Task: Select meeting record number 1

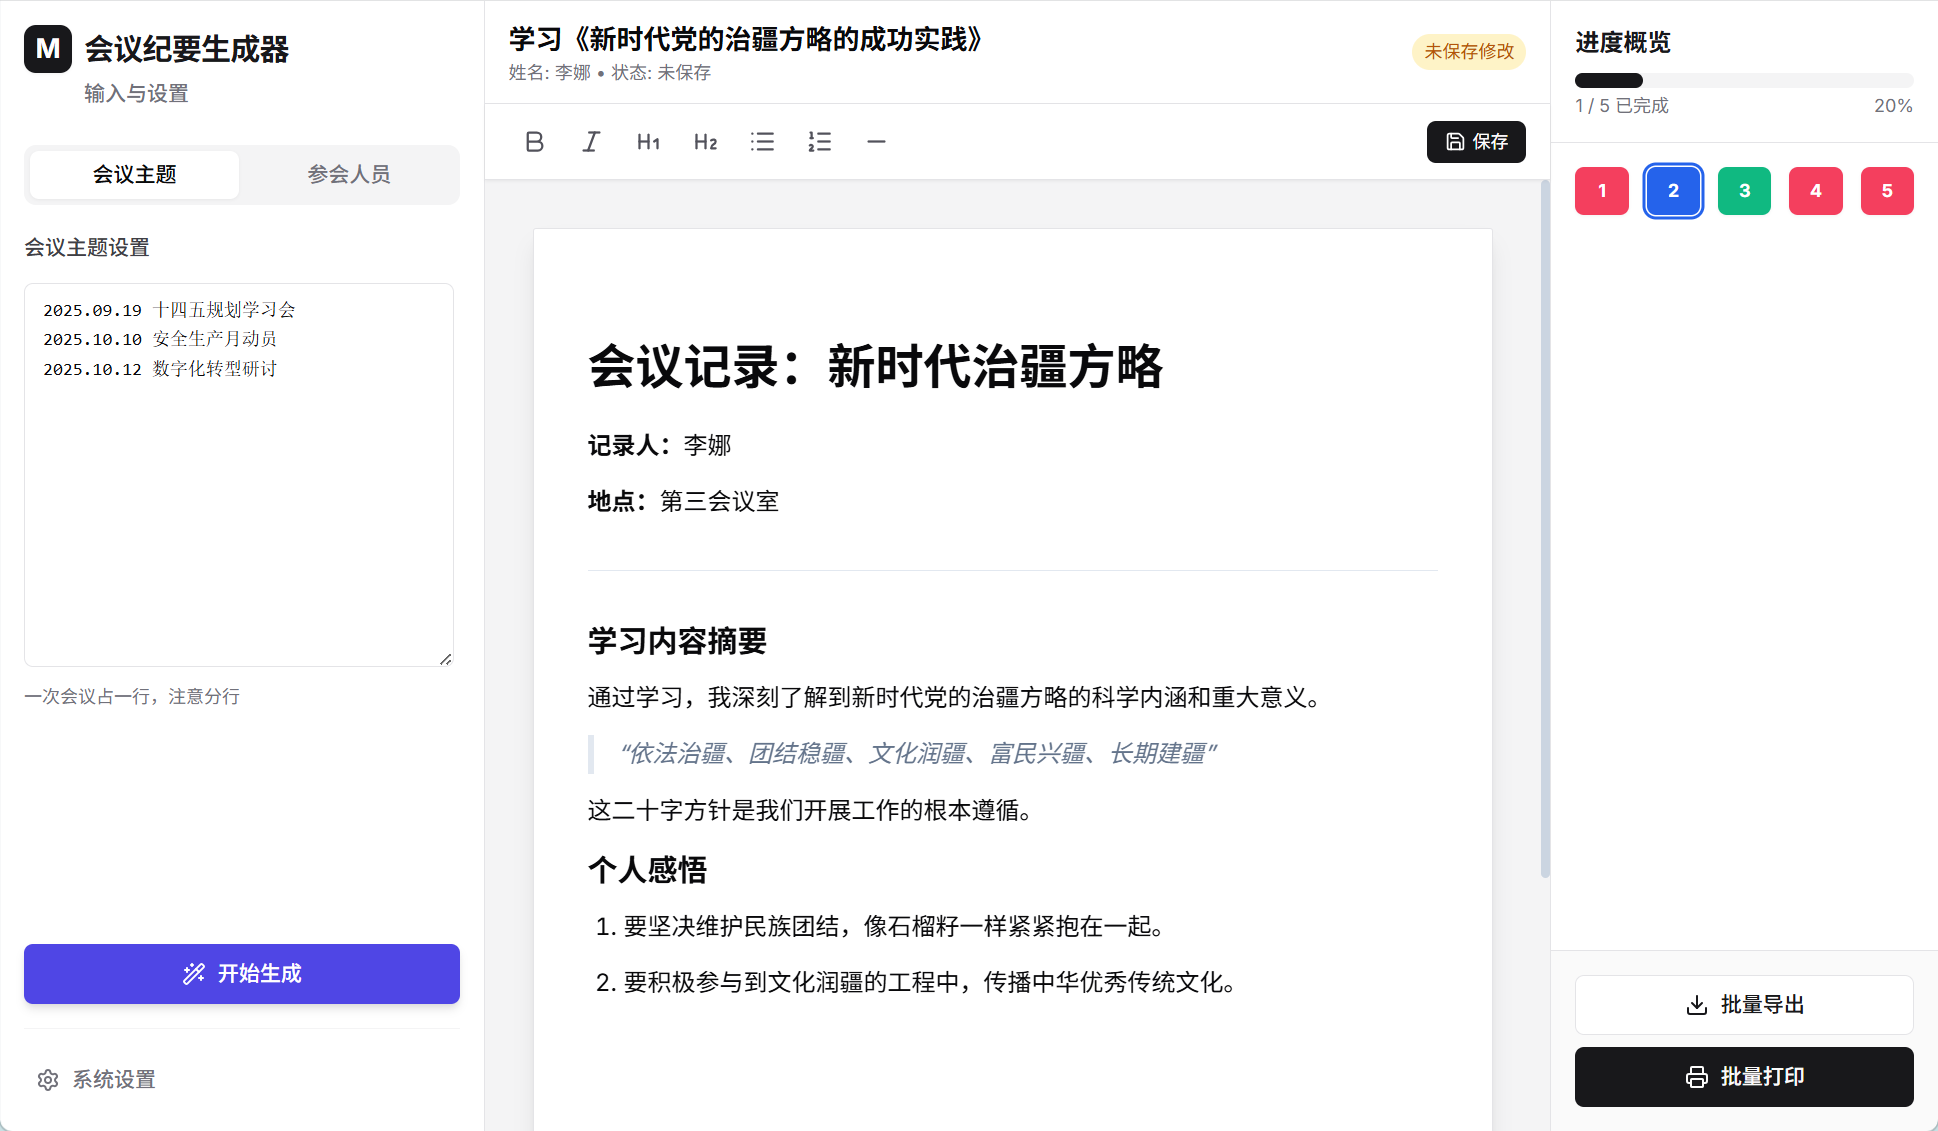Action: [1601, 190]
